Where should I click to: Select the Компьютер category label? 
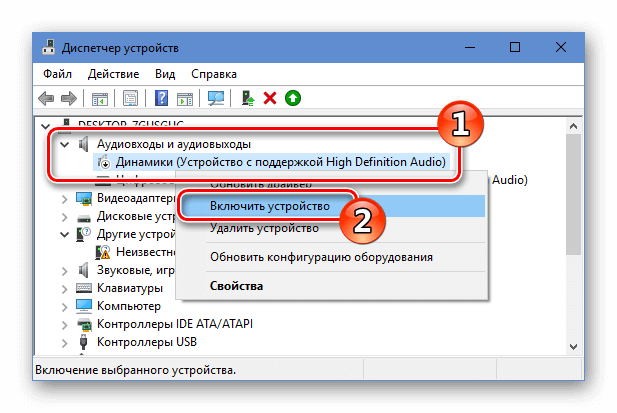point(129,306)
